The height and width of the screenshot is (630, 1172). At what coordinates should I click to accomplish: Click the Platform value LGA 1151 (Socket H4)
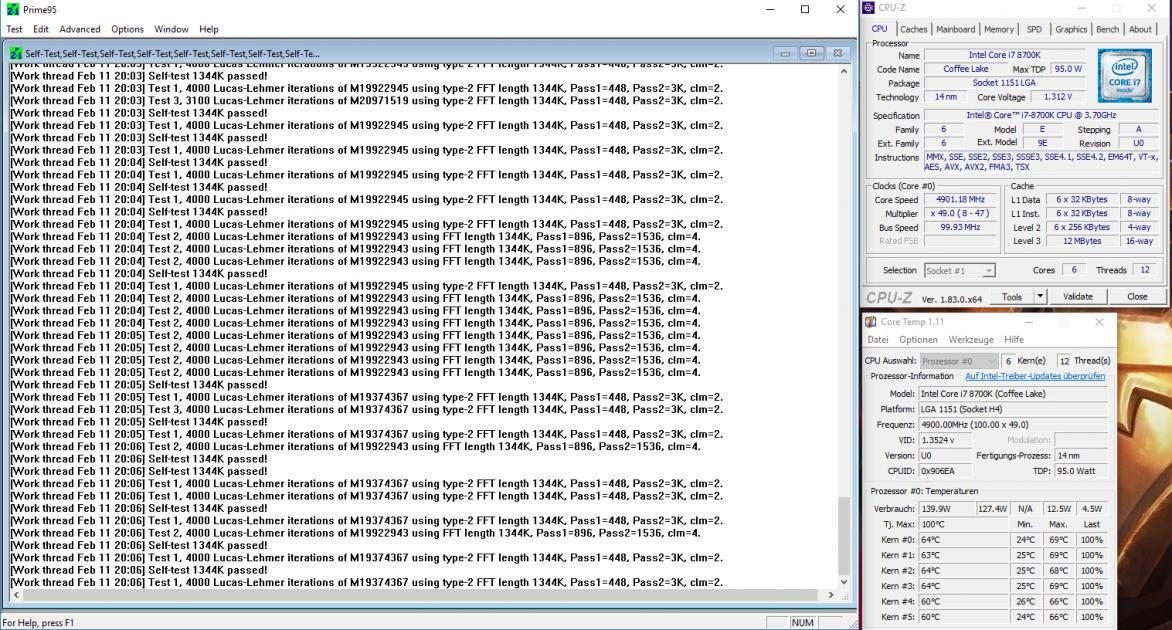(x=1012, y=410)
